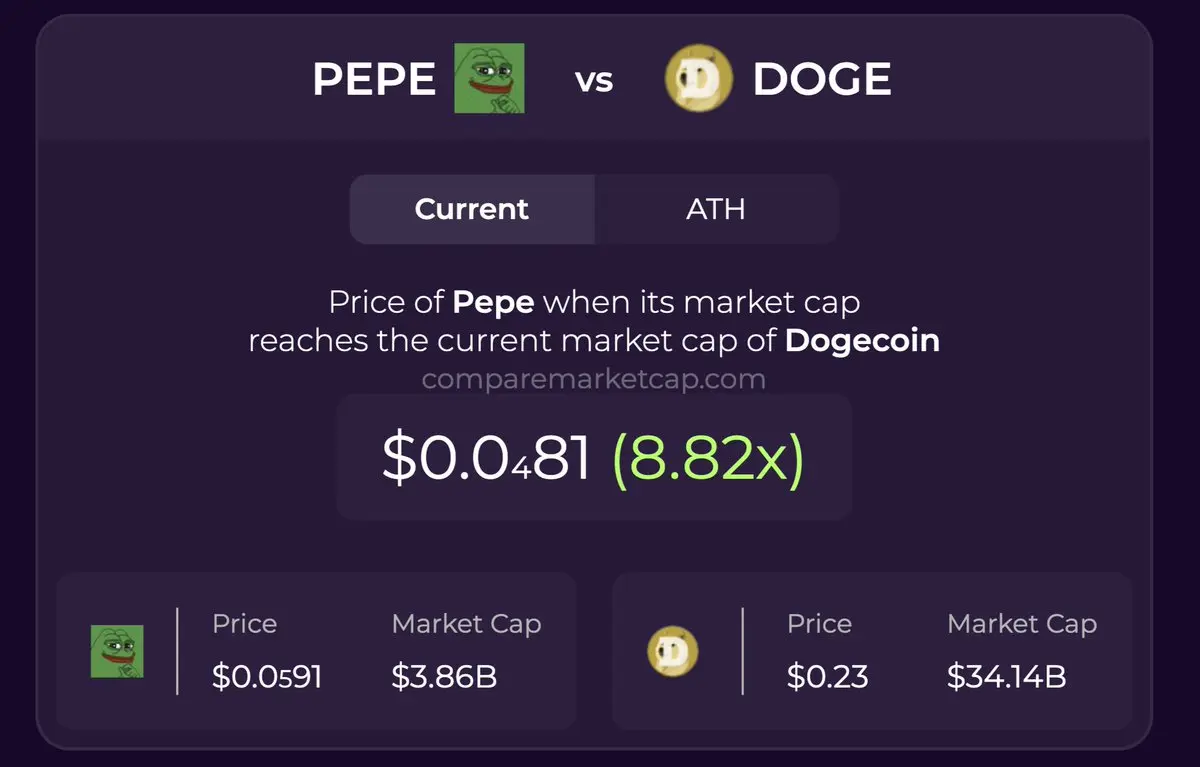
Task: Open the comparemarketcap.com link
Action: [594, 380]
